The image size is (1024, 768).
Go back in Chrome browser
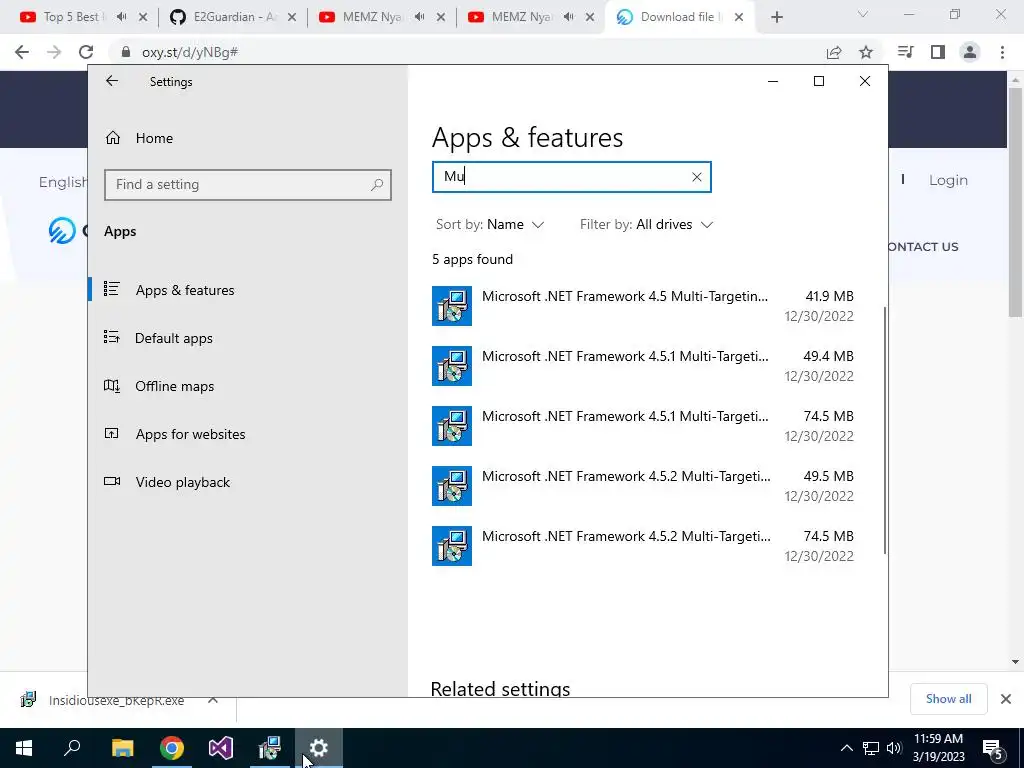pos(22,52)
